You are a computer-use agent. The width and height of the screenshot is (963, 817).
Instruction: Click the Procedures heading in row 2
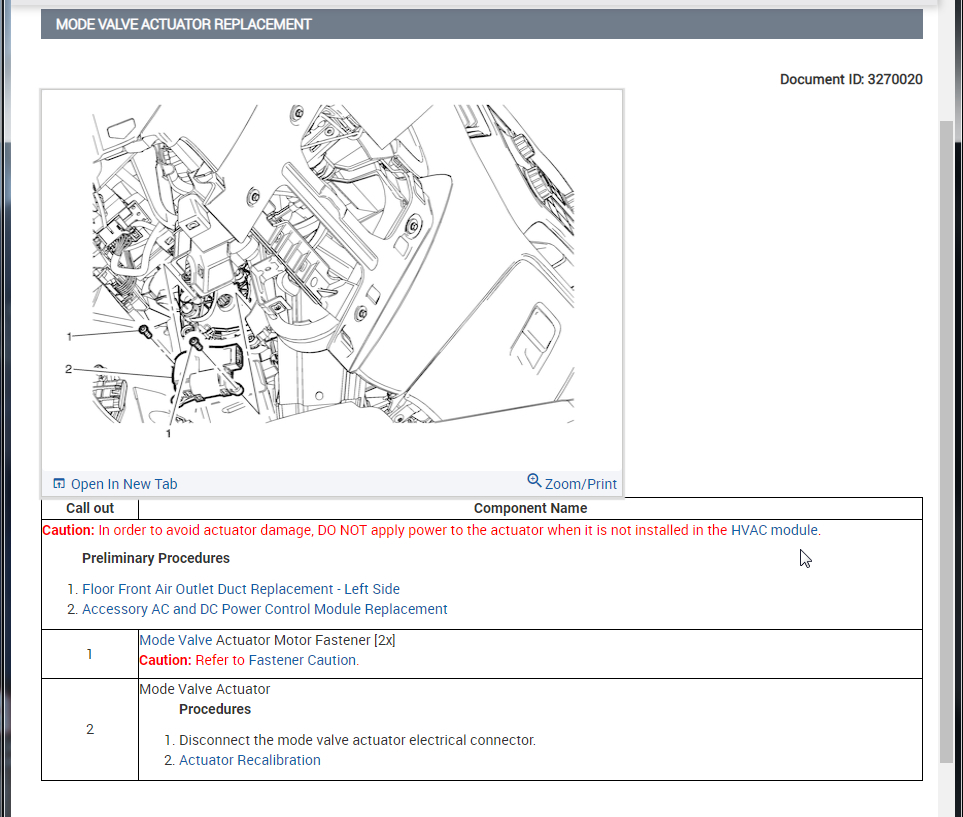(215, 710)
